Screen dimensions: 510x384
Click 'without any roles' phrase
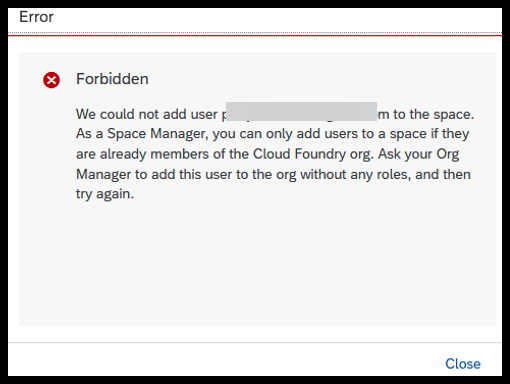[x=355, y=174]
